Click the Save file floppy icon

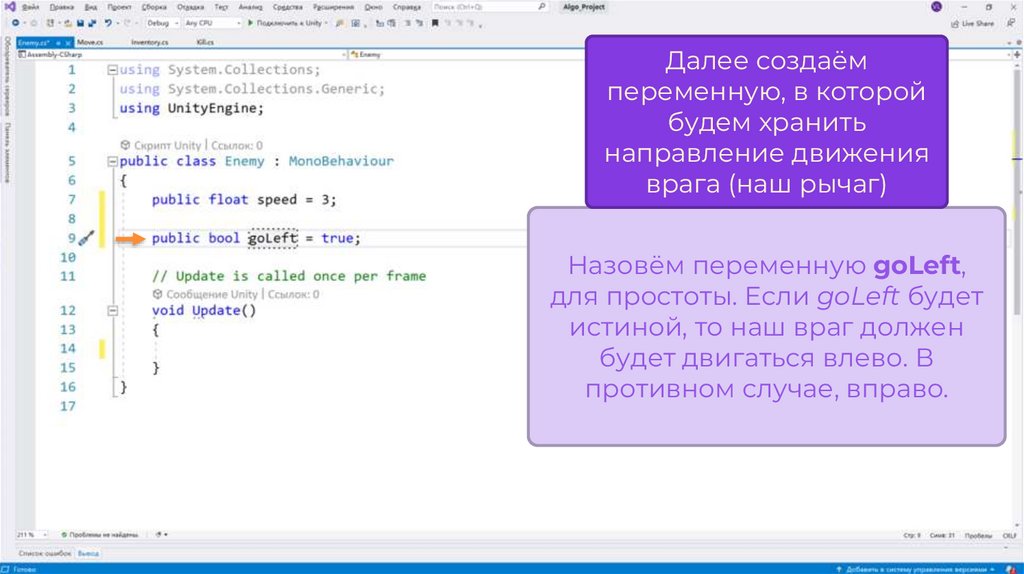pyautogui.click(x=80, y=23)
